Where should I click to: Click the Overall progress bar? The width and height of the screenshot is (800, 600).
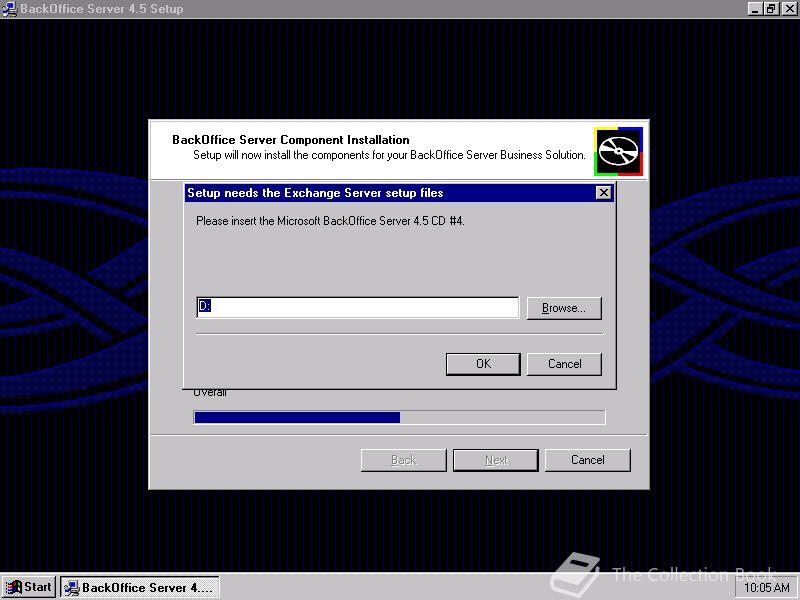pos(399,417)
